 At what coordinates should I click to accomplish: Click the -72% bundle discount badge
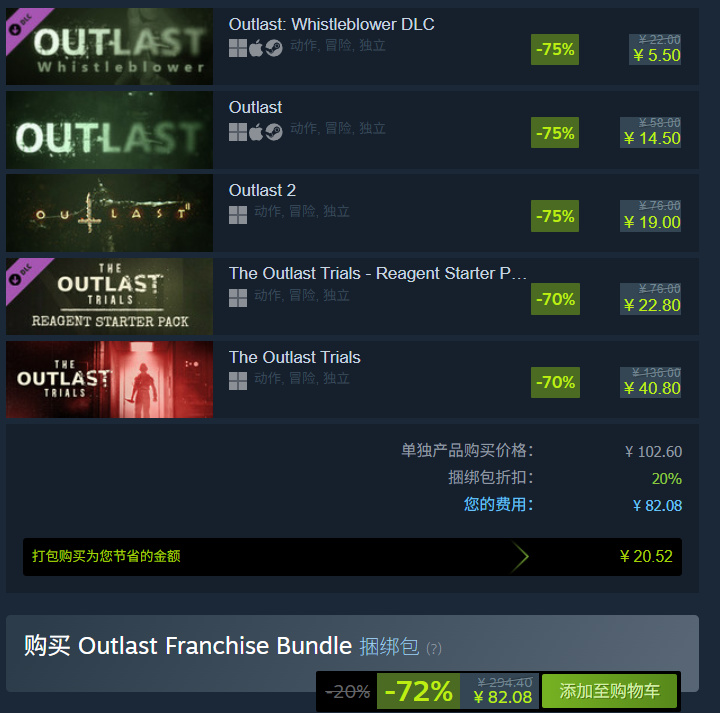click(418, 691)
